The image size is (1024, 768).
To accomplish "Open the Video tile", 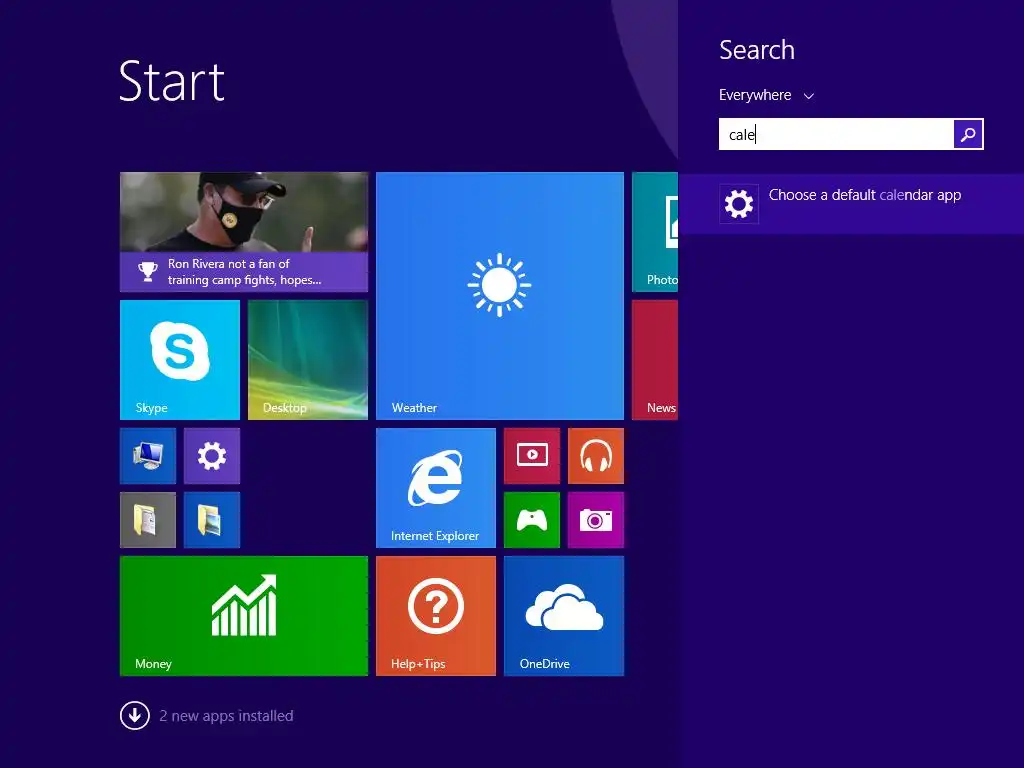I will (x=532, y=456).
